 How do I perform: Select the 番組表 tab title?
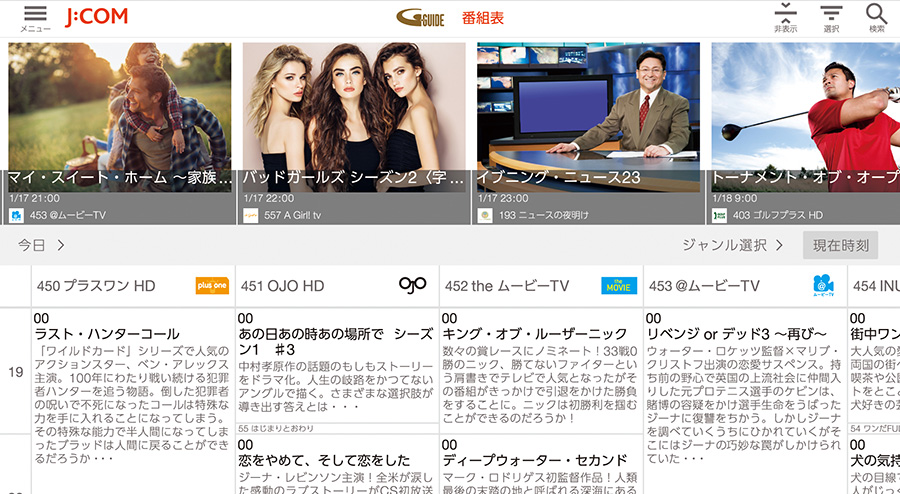[483, 18]
